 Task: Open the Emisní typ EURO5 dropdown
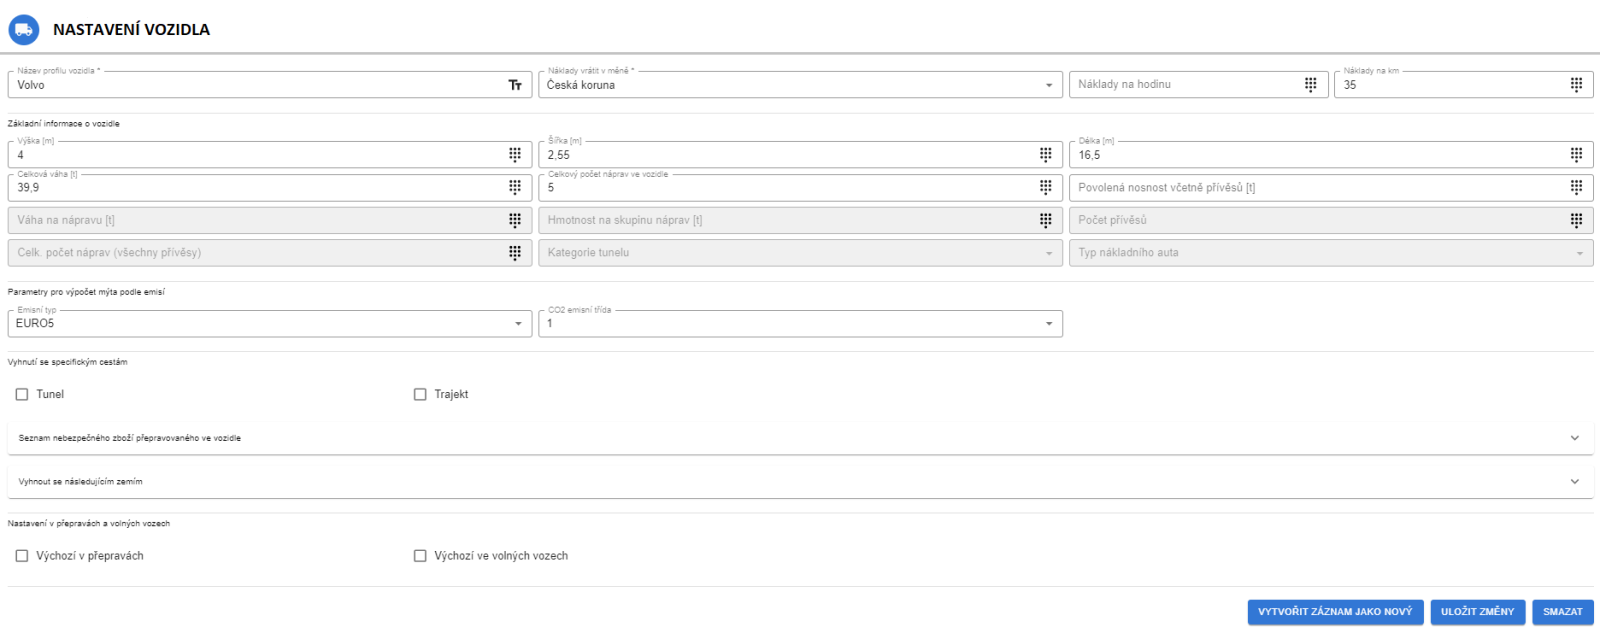(270, 323)
